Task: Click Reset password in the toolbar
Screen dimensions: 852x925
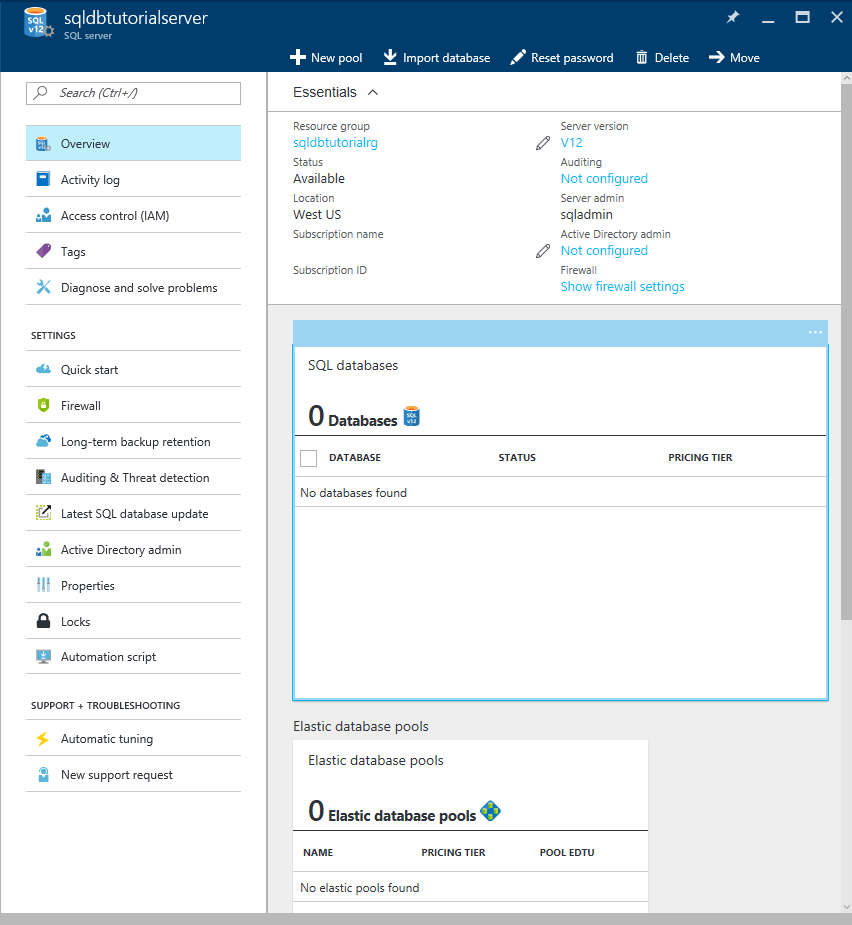Action: click(x=562, y=58)
